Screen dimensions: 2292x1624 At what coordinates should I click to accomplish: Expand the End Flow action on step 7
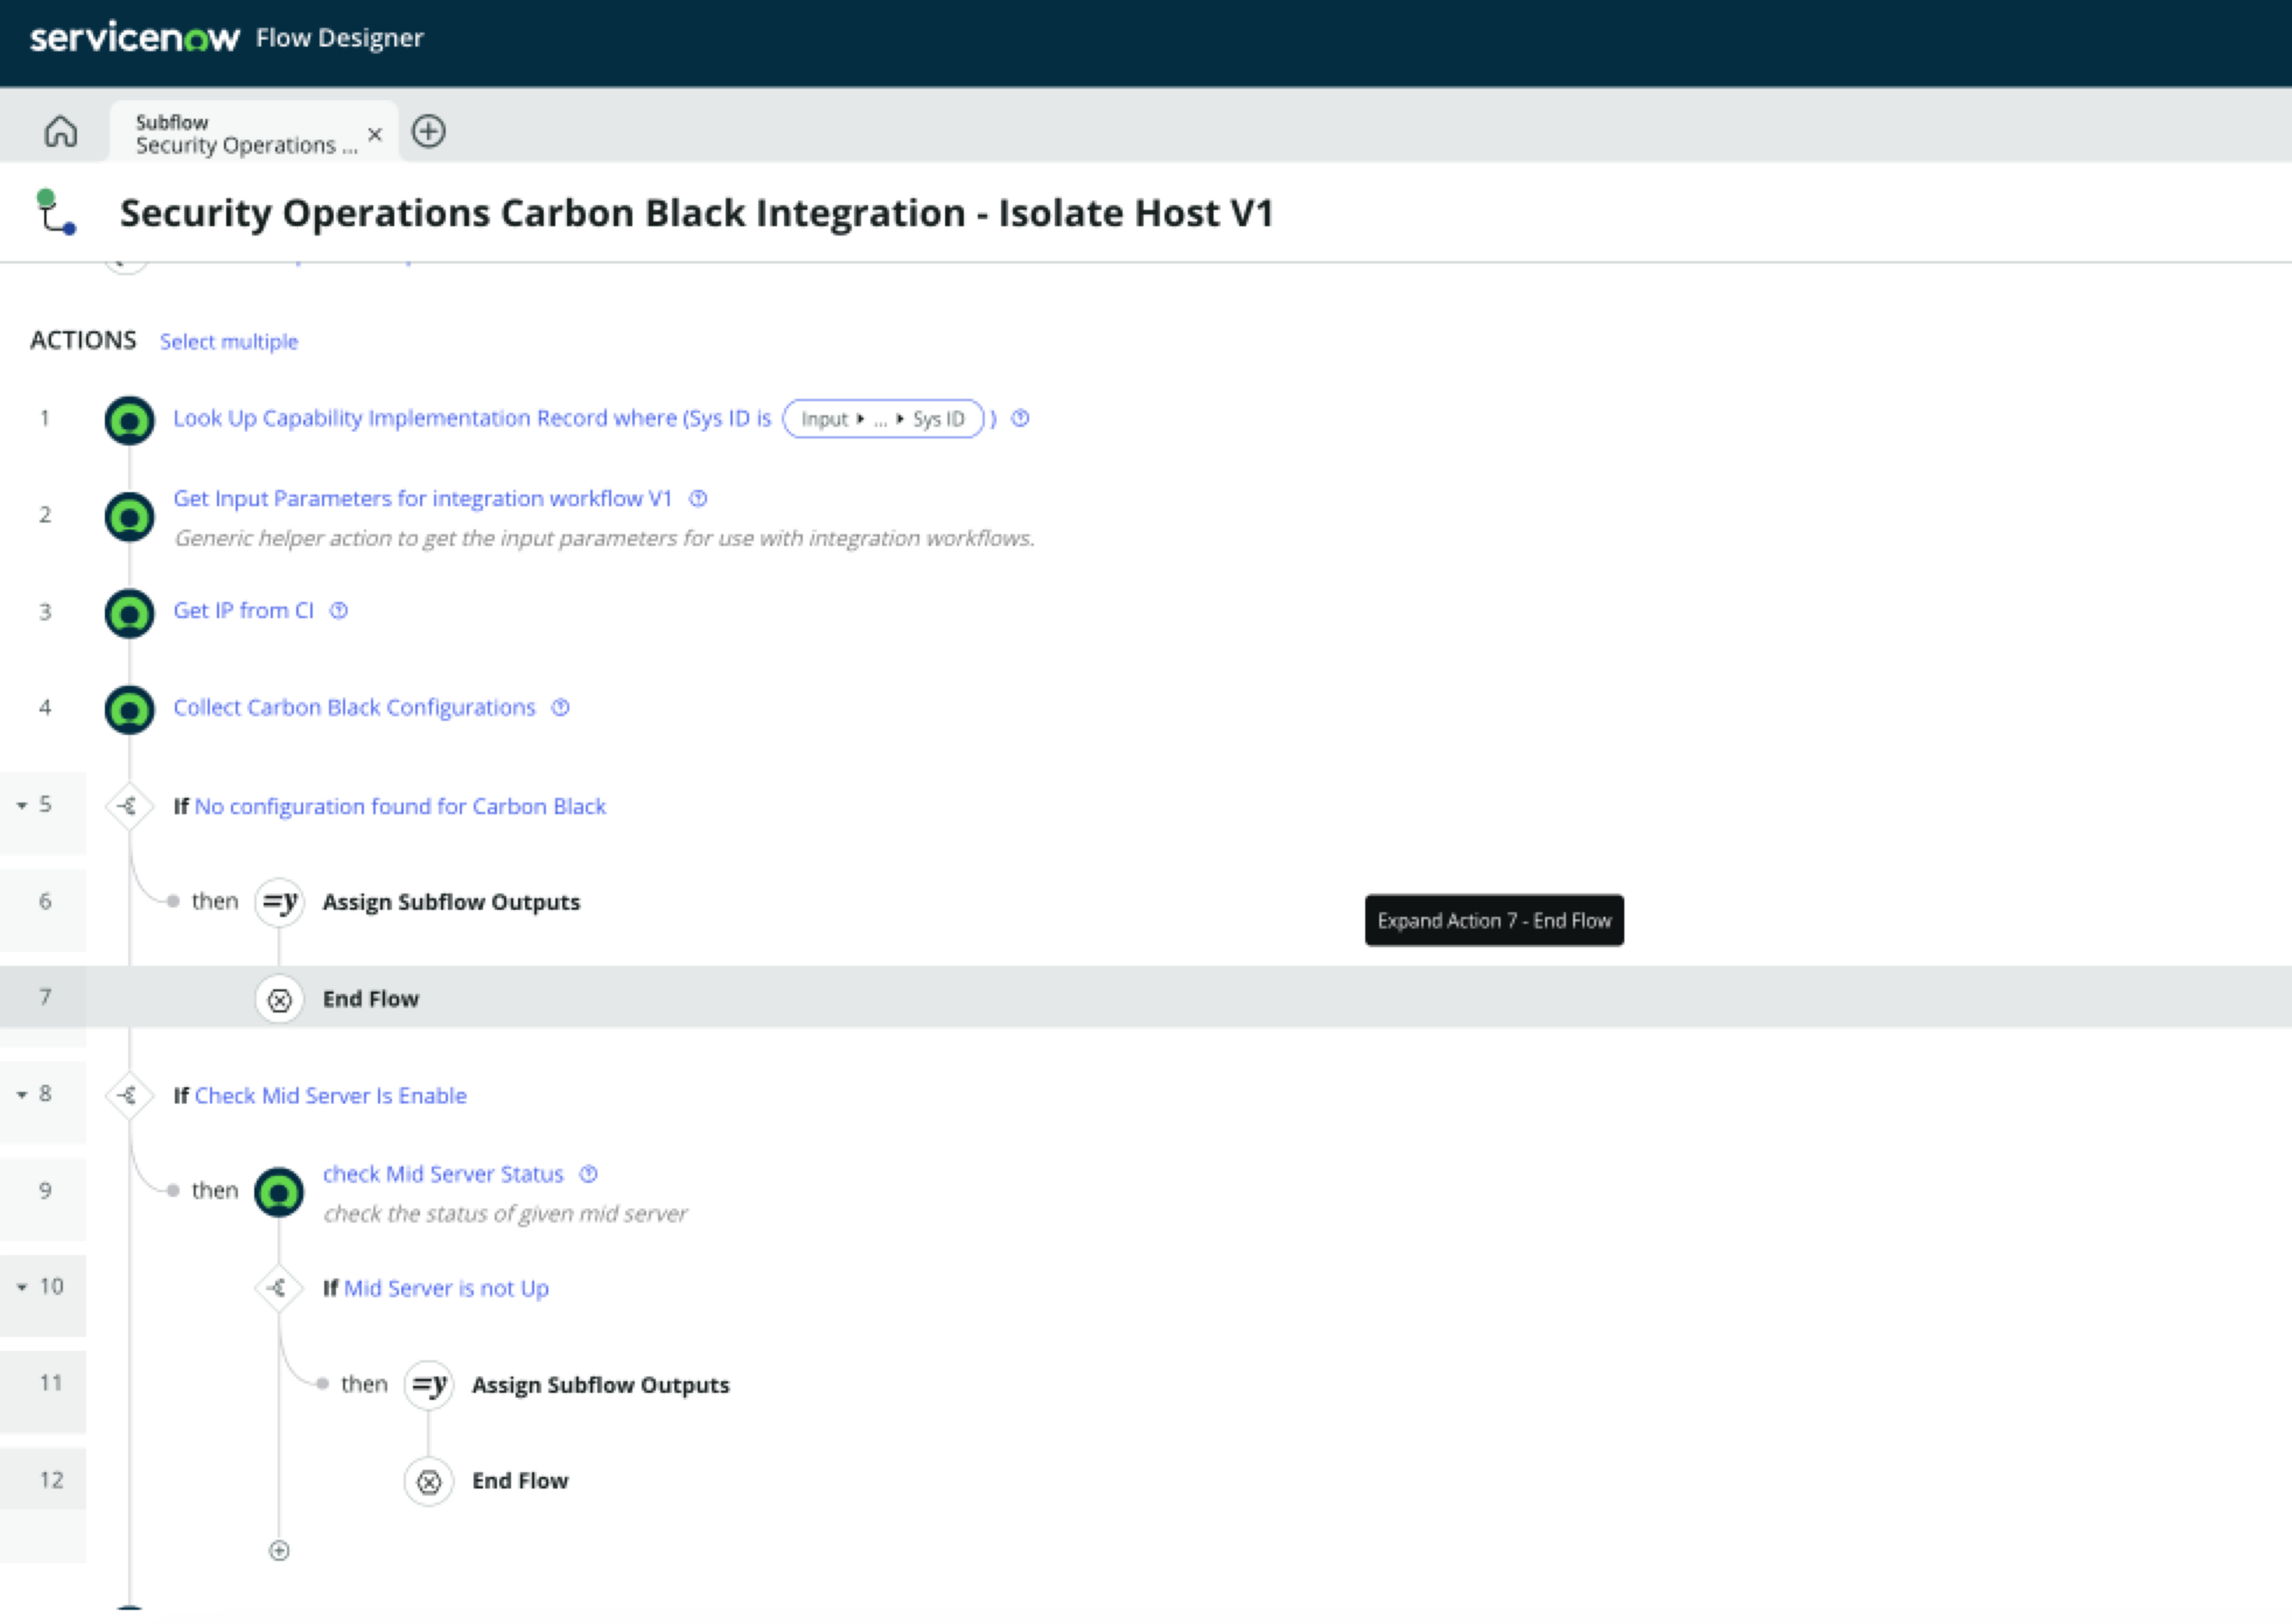point(371,999)
